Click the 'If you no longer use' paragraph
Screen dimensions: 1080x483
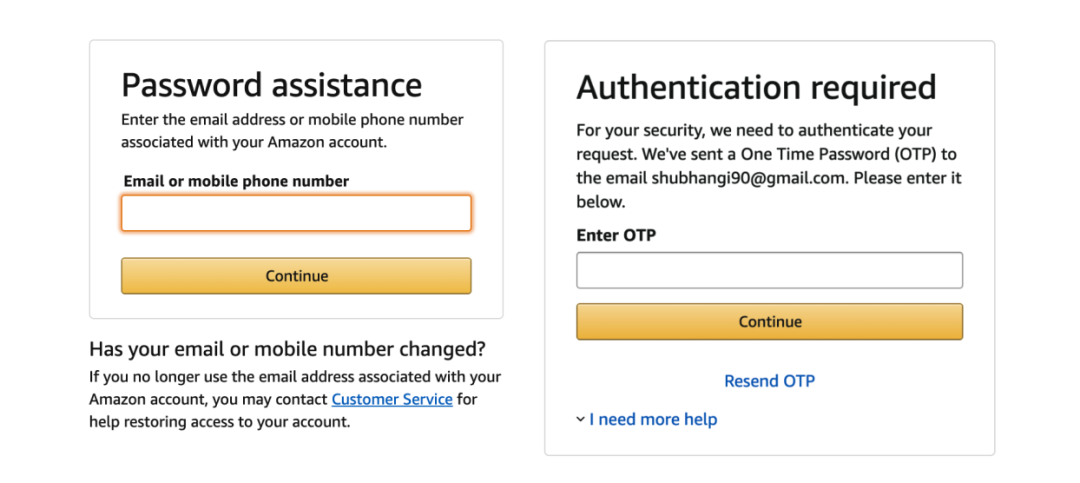(x=295, y=377)
